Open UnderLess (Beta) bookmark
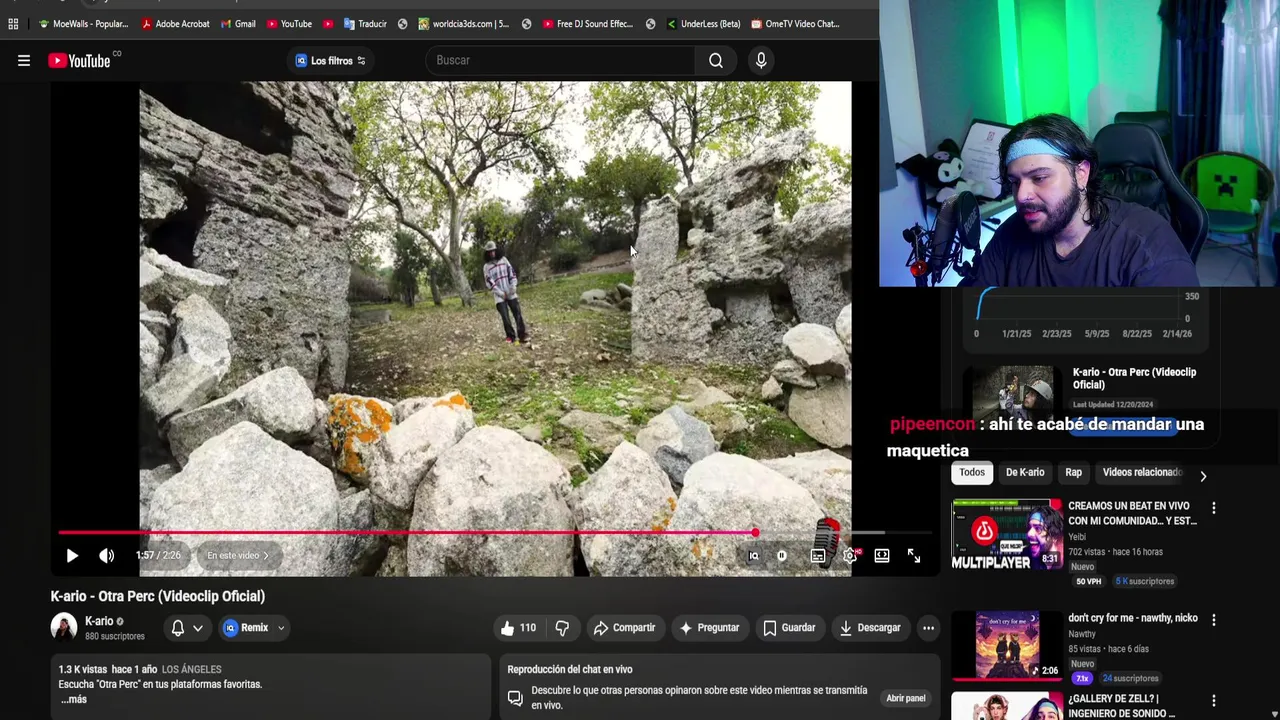1280x720 pixels. pyautogui.click(x=703, y=24)
